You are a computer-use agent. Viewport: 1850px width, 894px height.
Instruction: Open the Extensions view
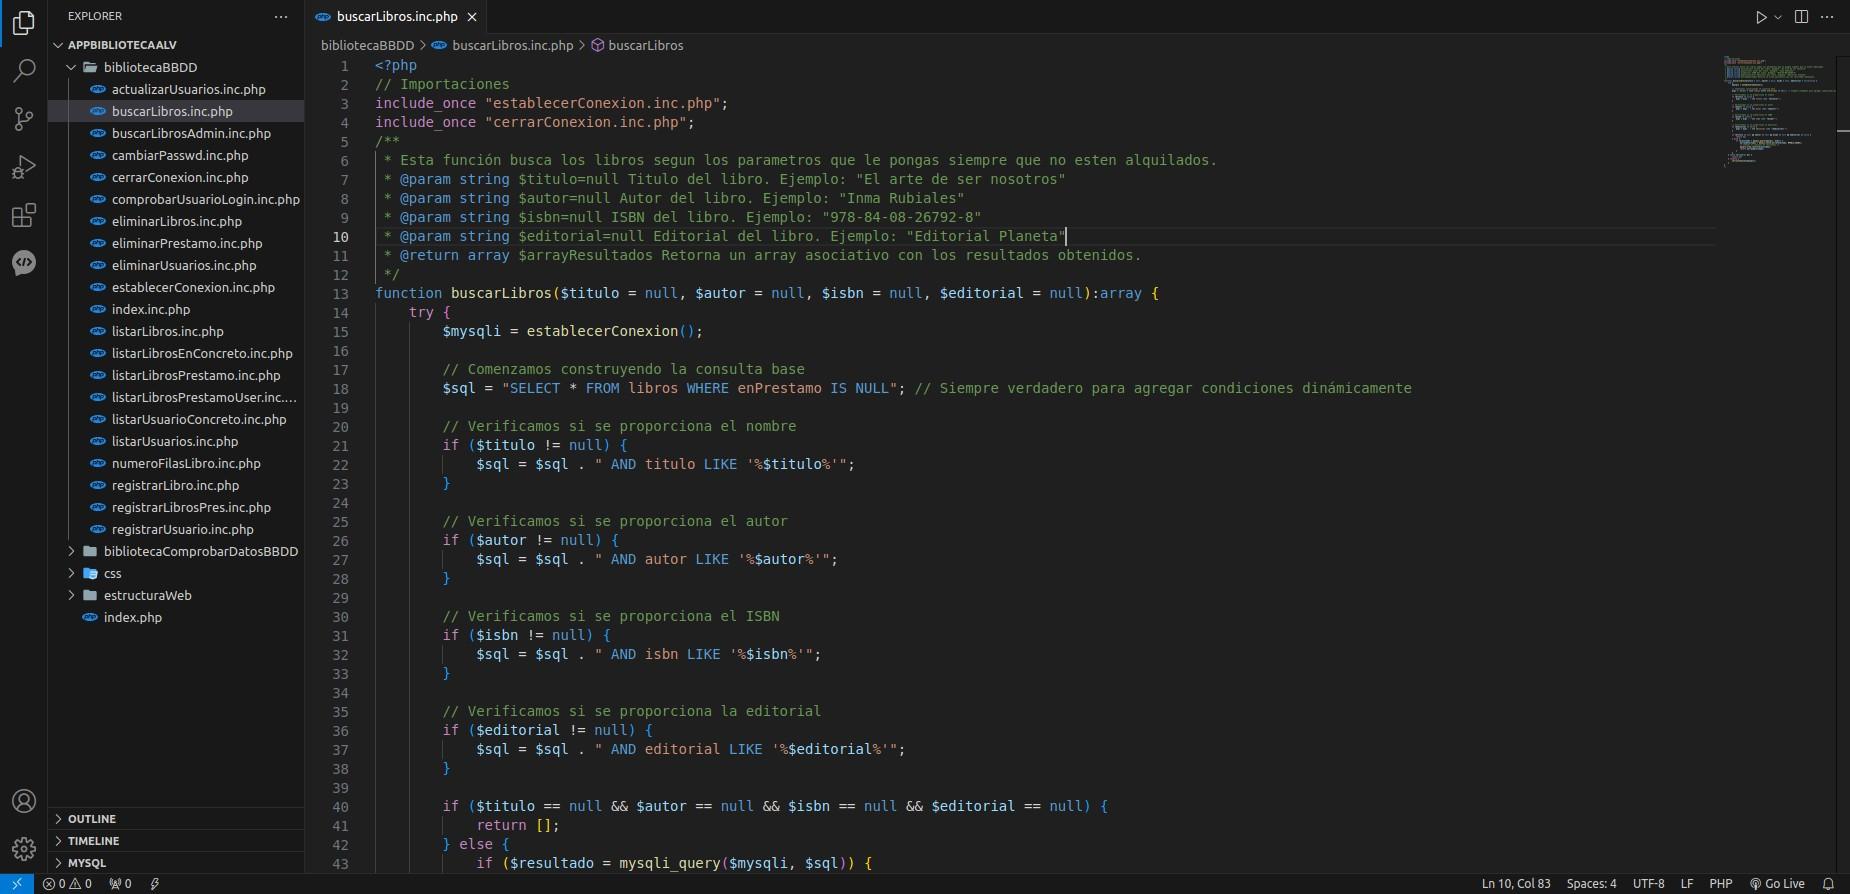[x=23, y=214]
